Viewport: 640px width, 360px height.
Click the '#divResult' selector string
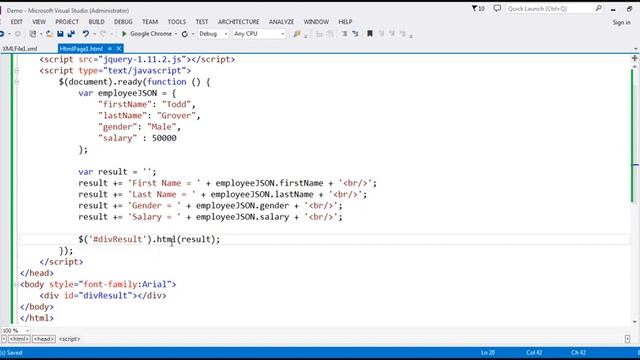point(117,240)
